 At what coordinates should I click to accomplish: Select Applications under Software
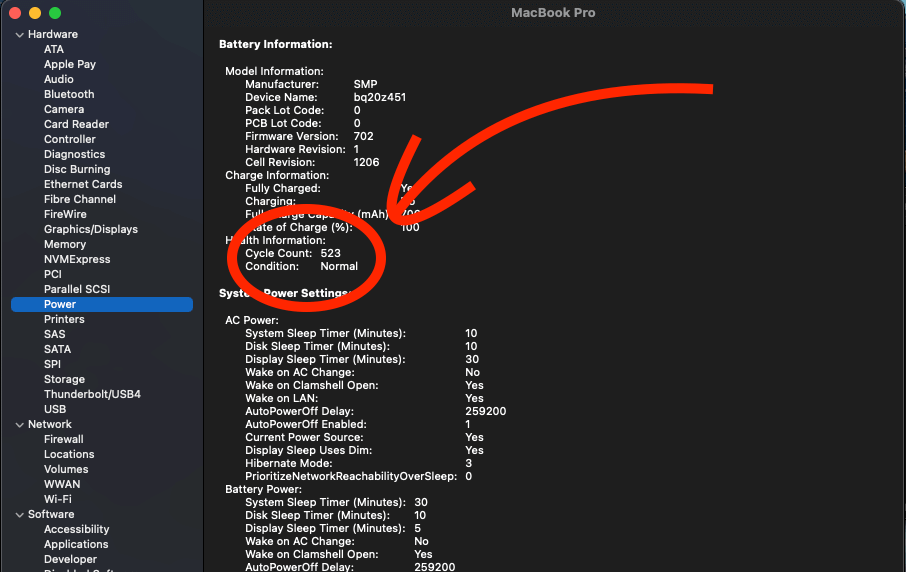[x=76, y=545]
